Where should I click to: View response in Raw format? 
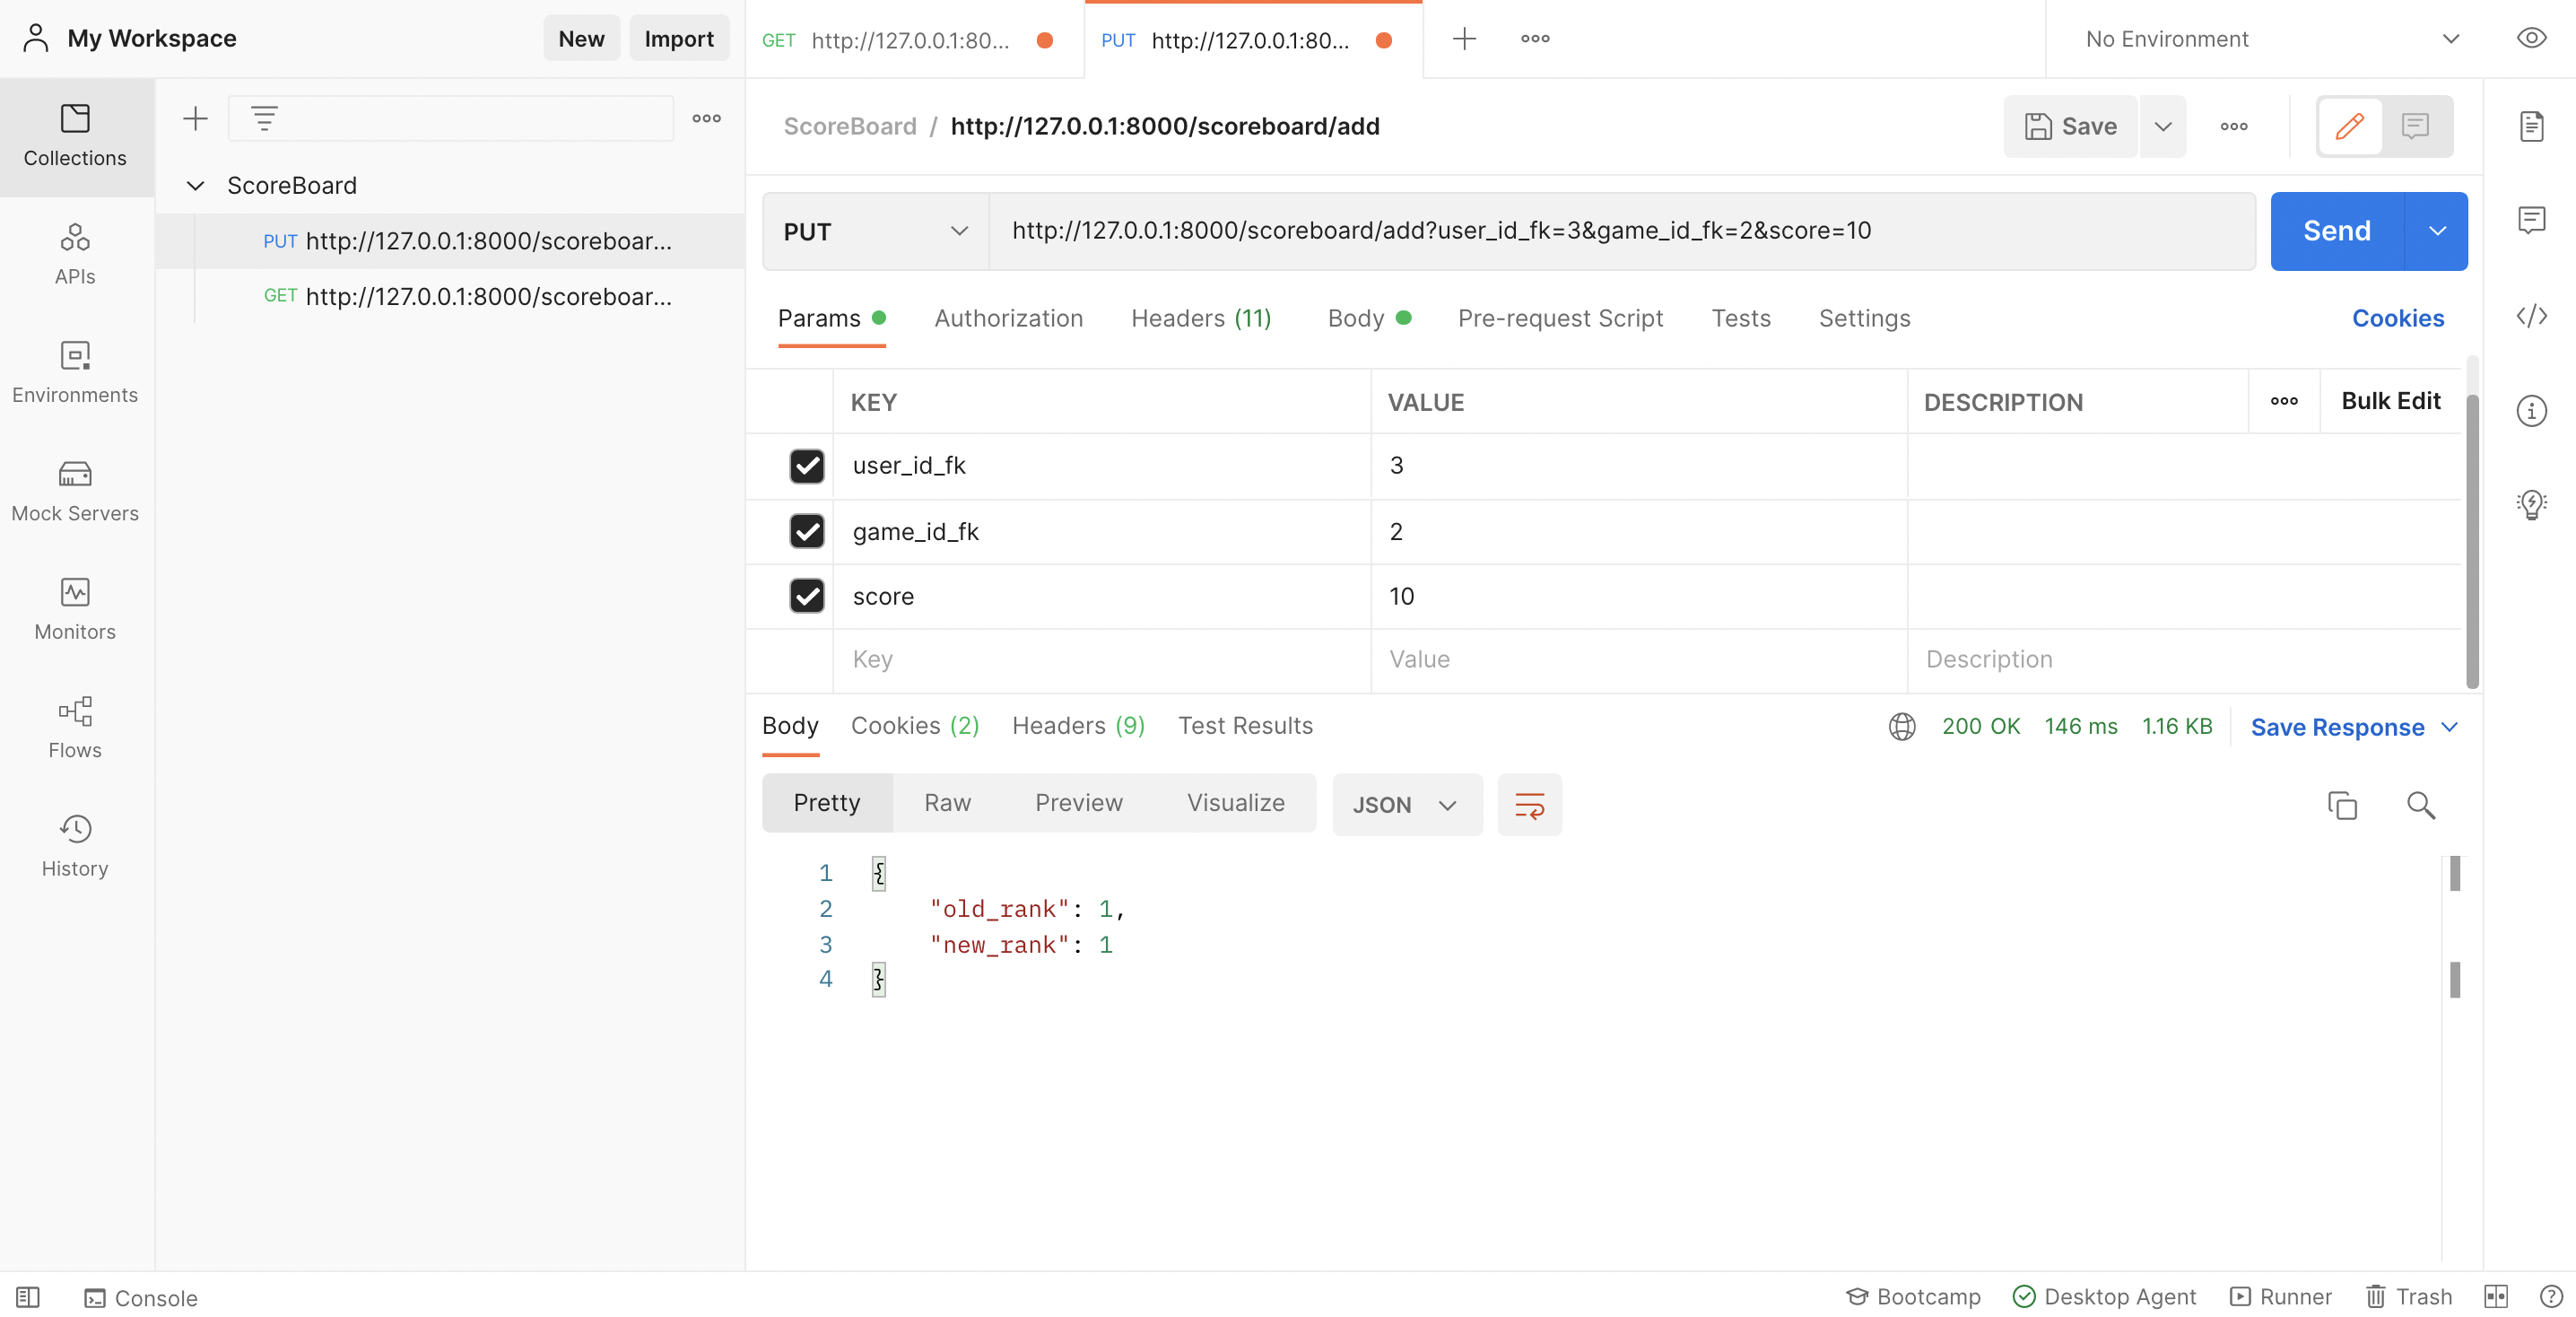point(947,802)
